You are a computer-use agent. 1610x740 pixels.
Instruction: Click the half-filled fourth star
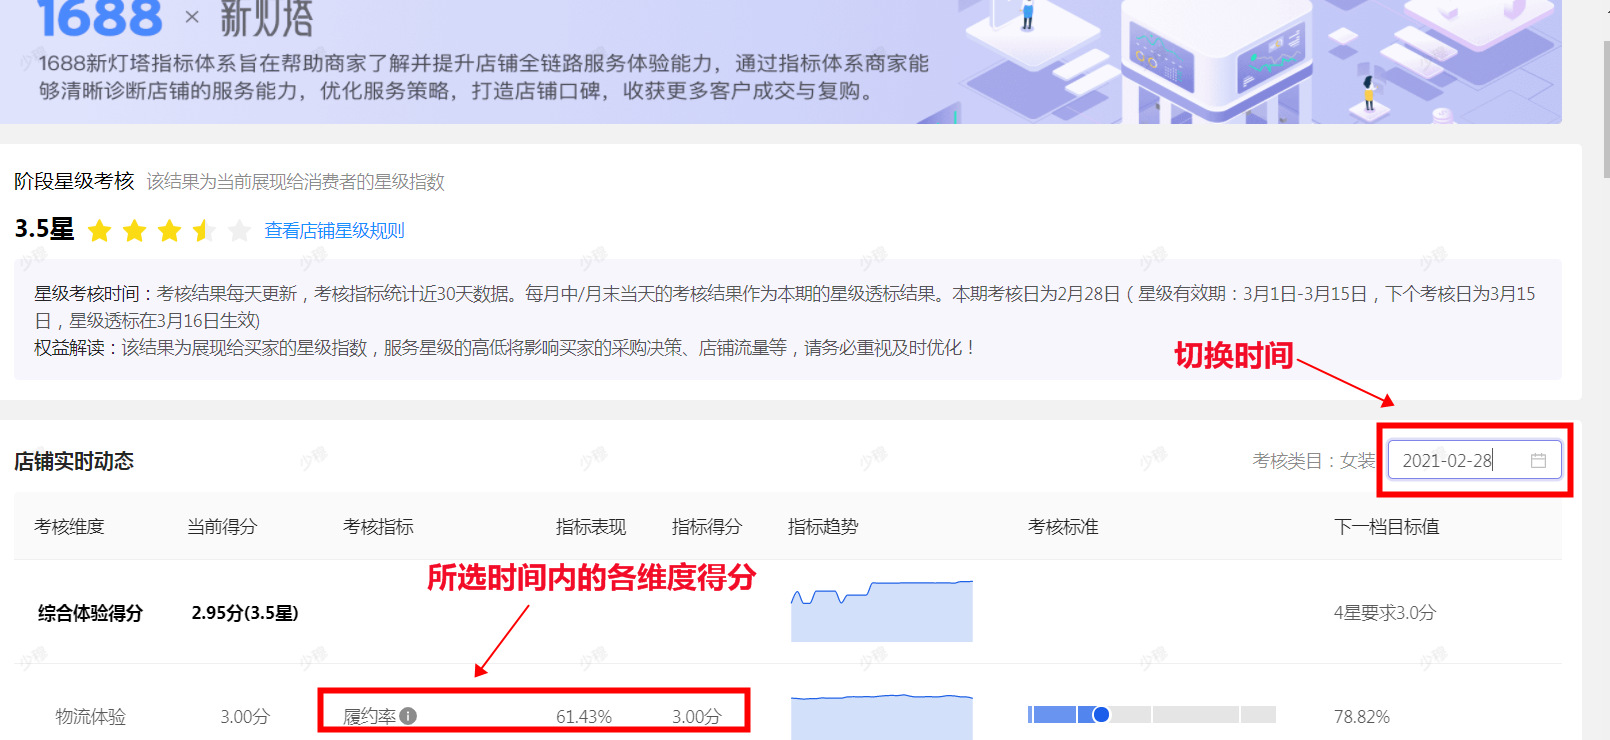coord(204,232)
